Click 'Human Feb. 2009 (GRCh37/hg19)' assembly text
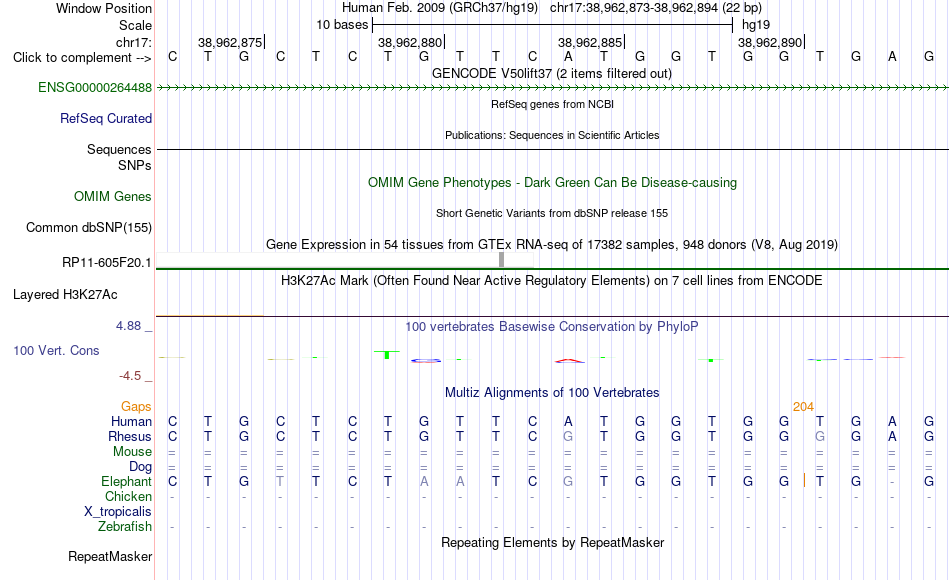 point(440,8)
